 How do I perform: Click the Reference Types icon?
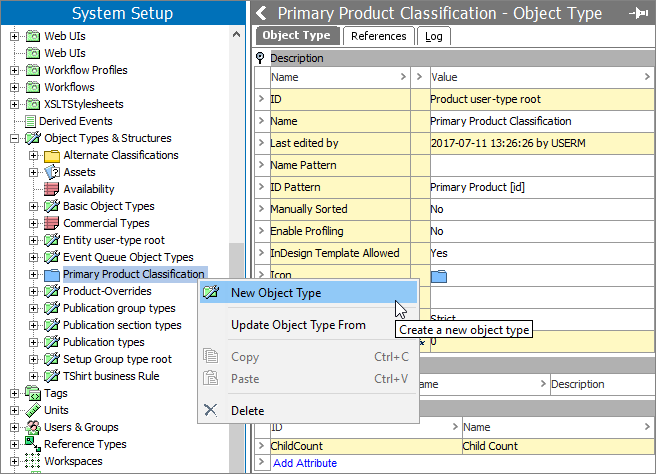point(32,444)
